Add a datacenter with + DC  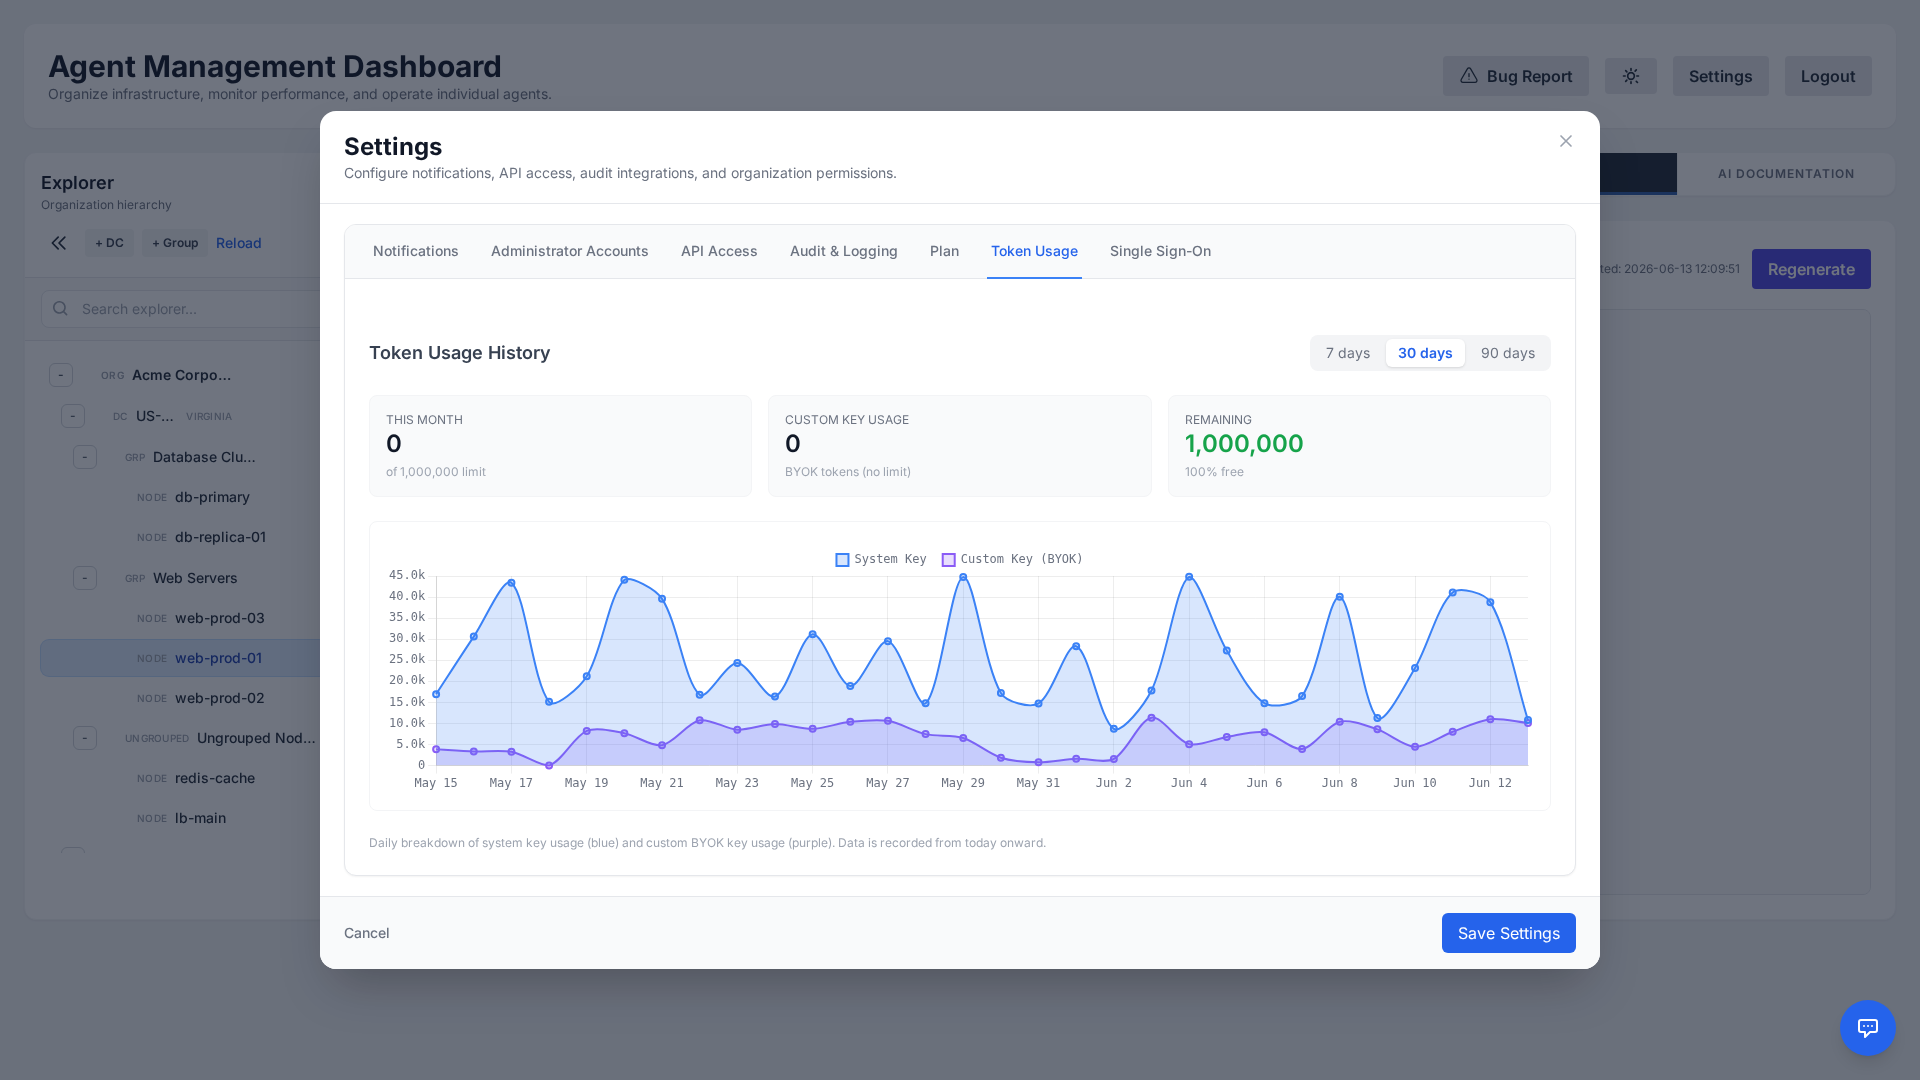pos(109,243)
